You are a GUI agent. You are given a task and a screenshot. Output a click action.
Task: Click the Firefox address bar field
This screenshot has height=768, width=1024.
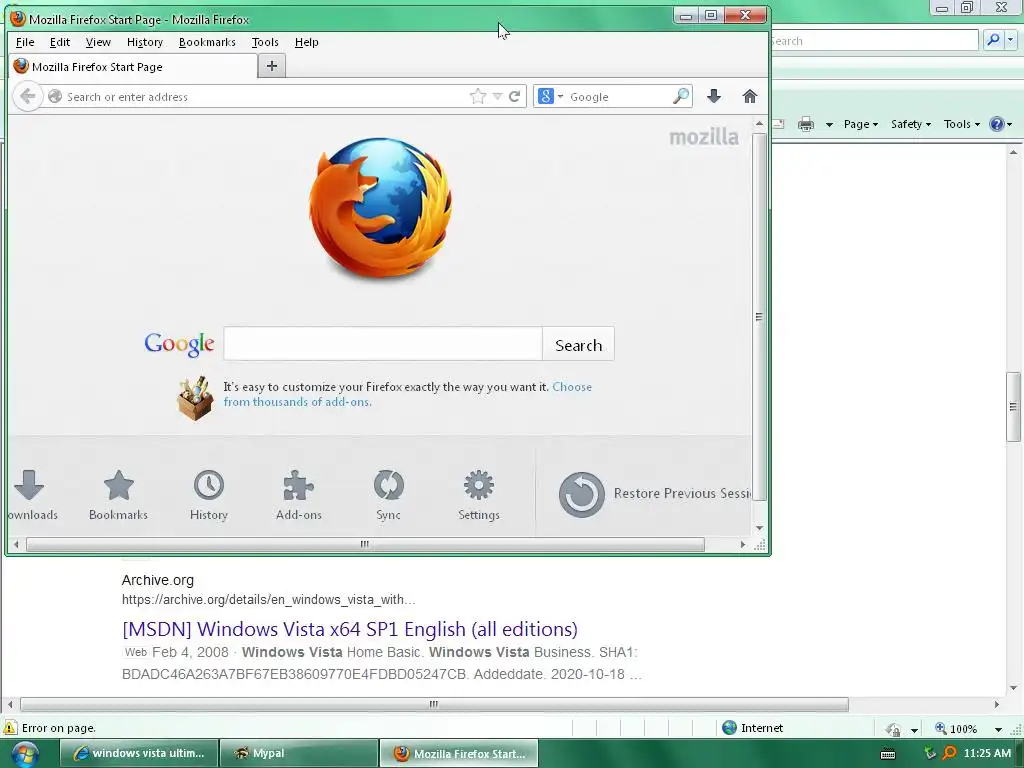click(x=264, y=97)
